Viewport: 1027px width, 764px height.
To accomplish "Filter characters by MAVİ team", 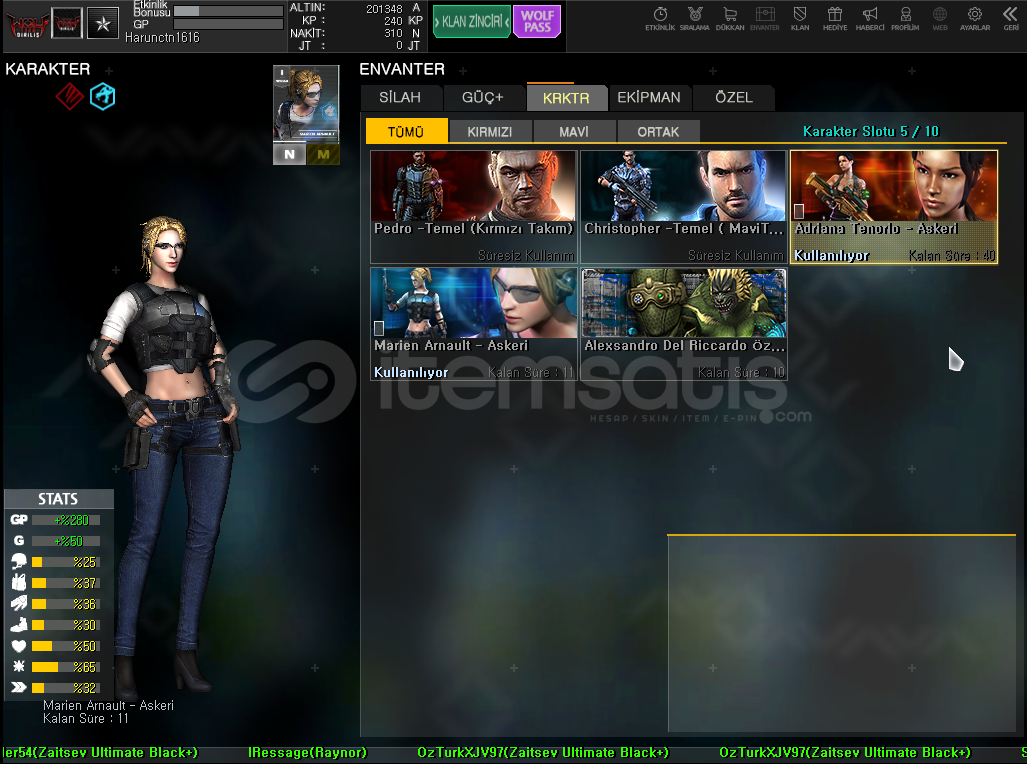I will click(x=574, y=131).
